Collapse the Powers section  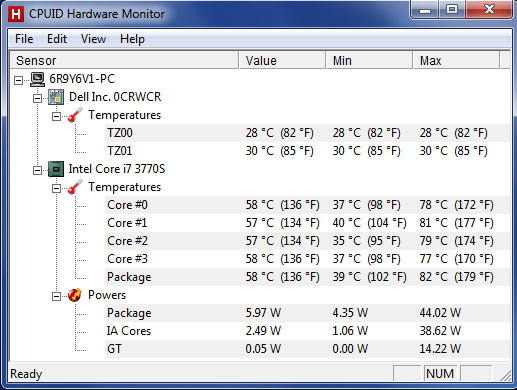coord(56,296)
